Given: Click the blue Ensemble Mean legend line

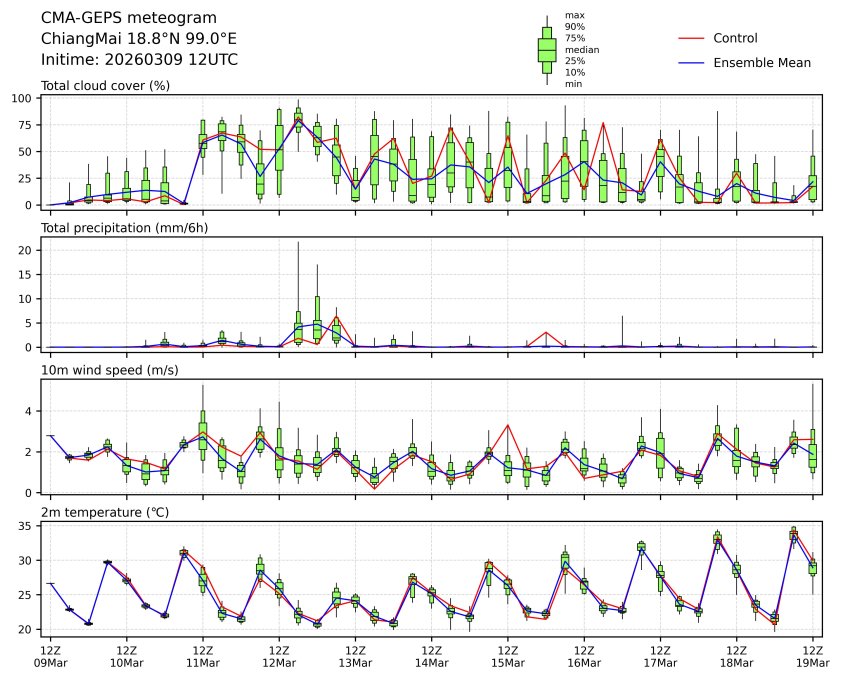Looking at the screenshot, I should tap(693, 63).
